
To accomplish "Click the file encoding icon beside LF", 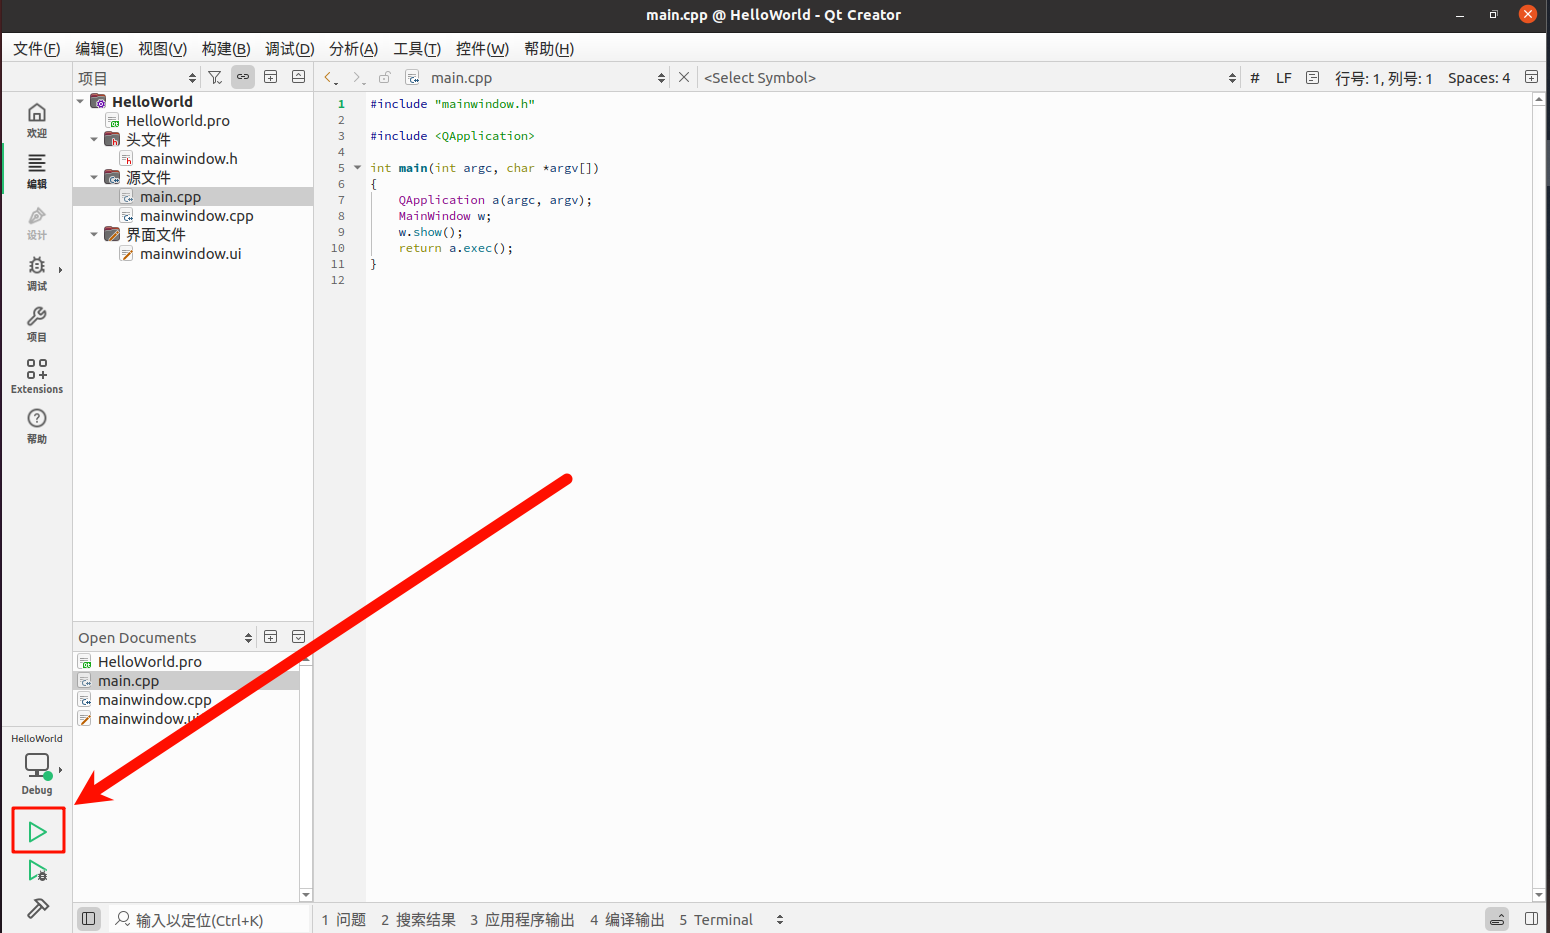I will 1312,77.
